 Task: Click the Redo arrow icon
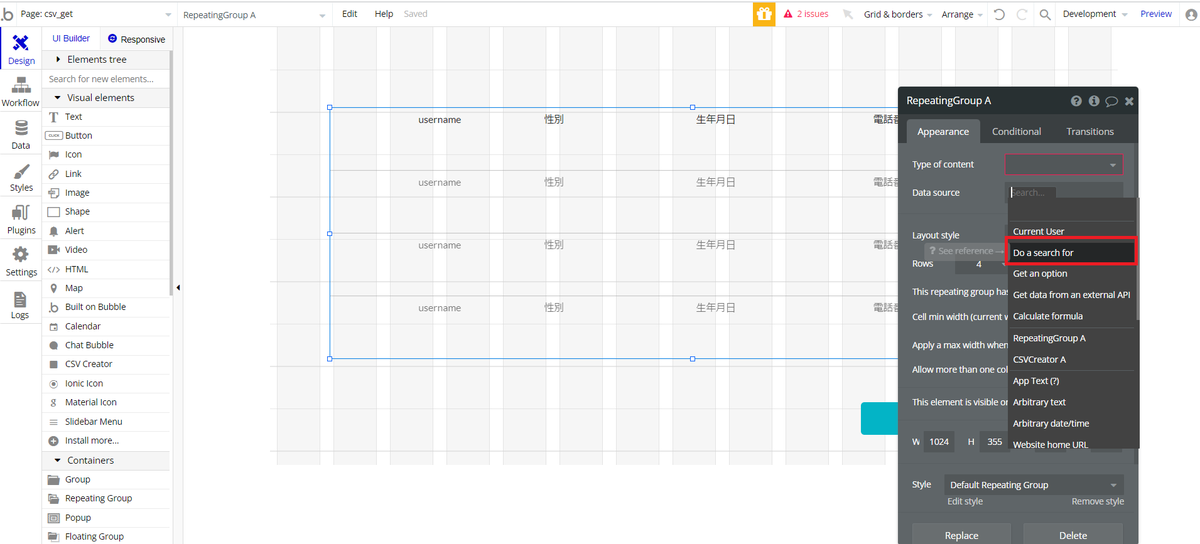(x=1022, y=14)
